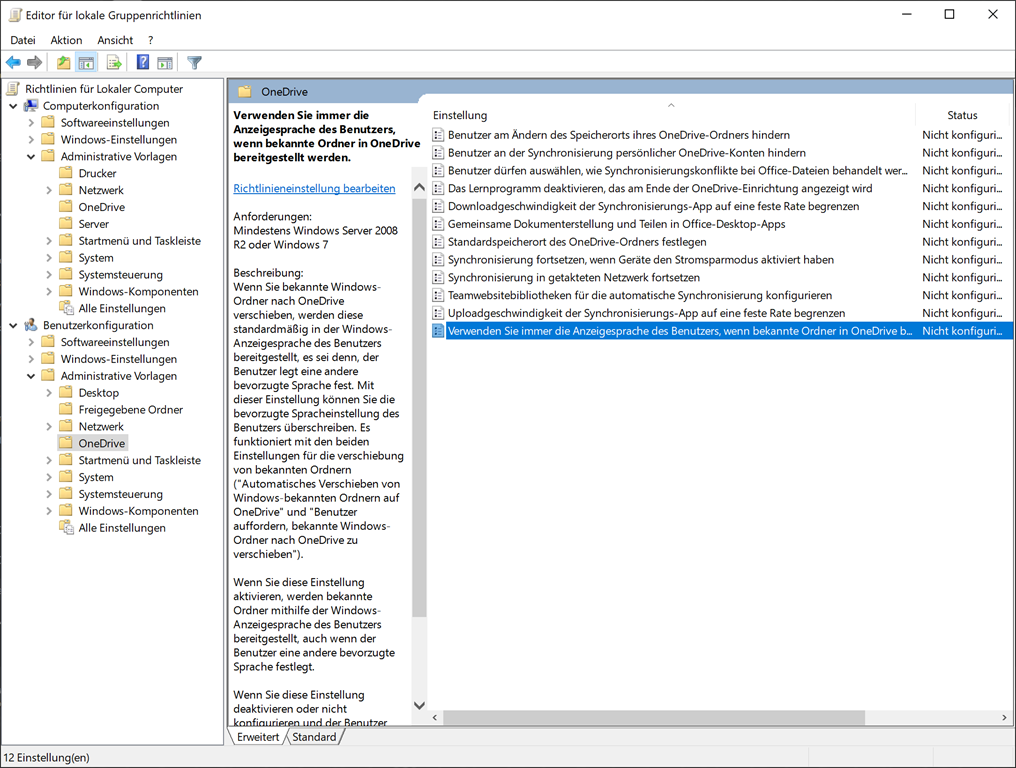Click the Richtlinieneinstellung bearbeiten link

[x=314, y=188]
